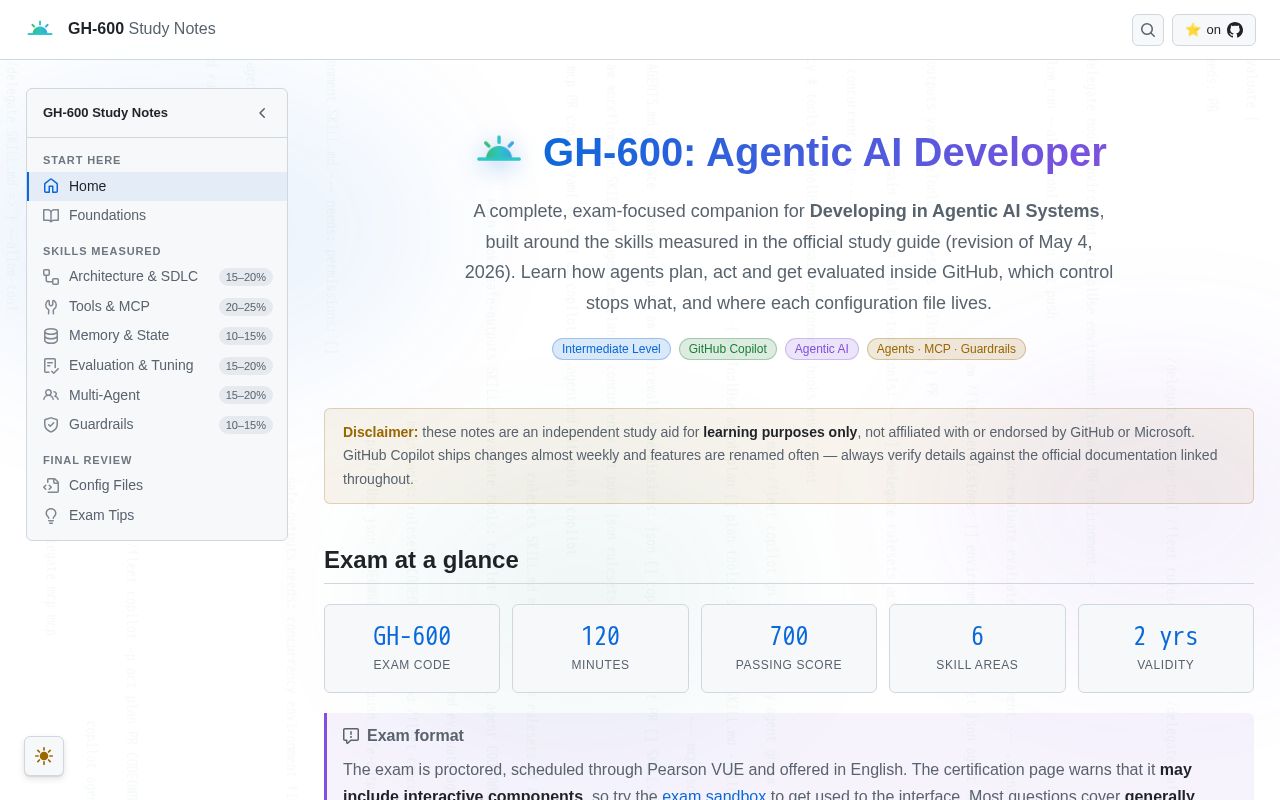Click the Exam Tips lightbulb icon

(x=51, y=516)
